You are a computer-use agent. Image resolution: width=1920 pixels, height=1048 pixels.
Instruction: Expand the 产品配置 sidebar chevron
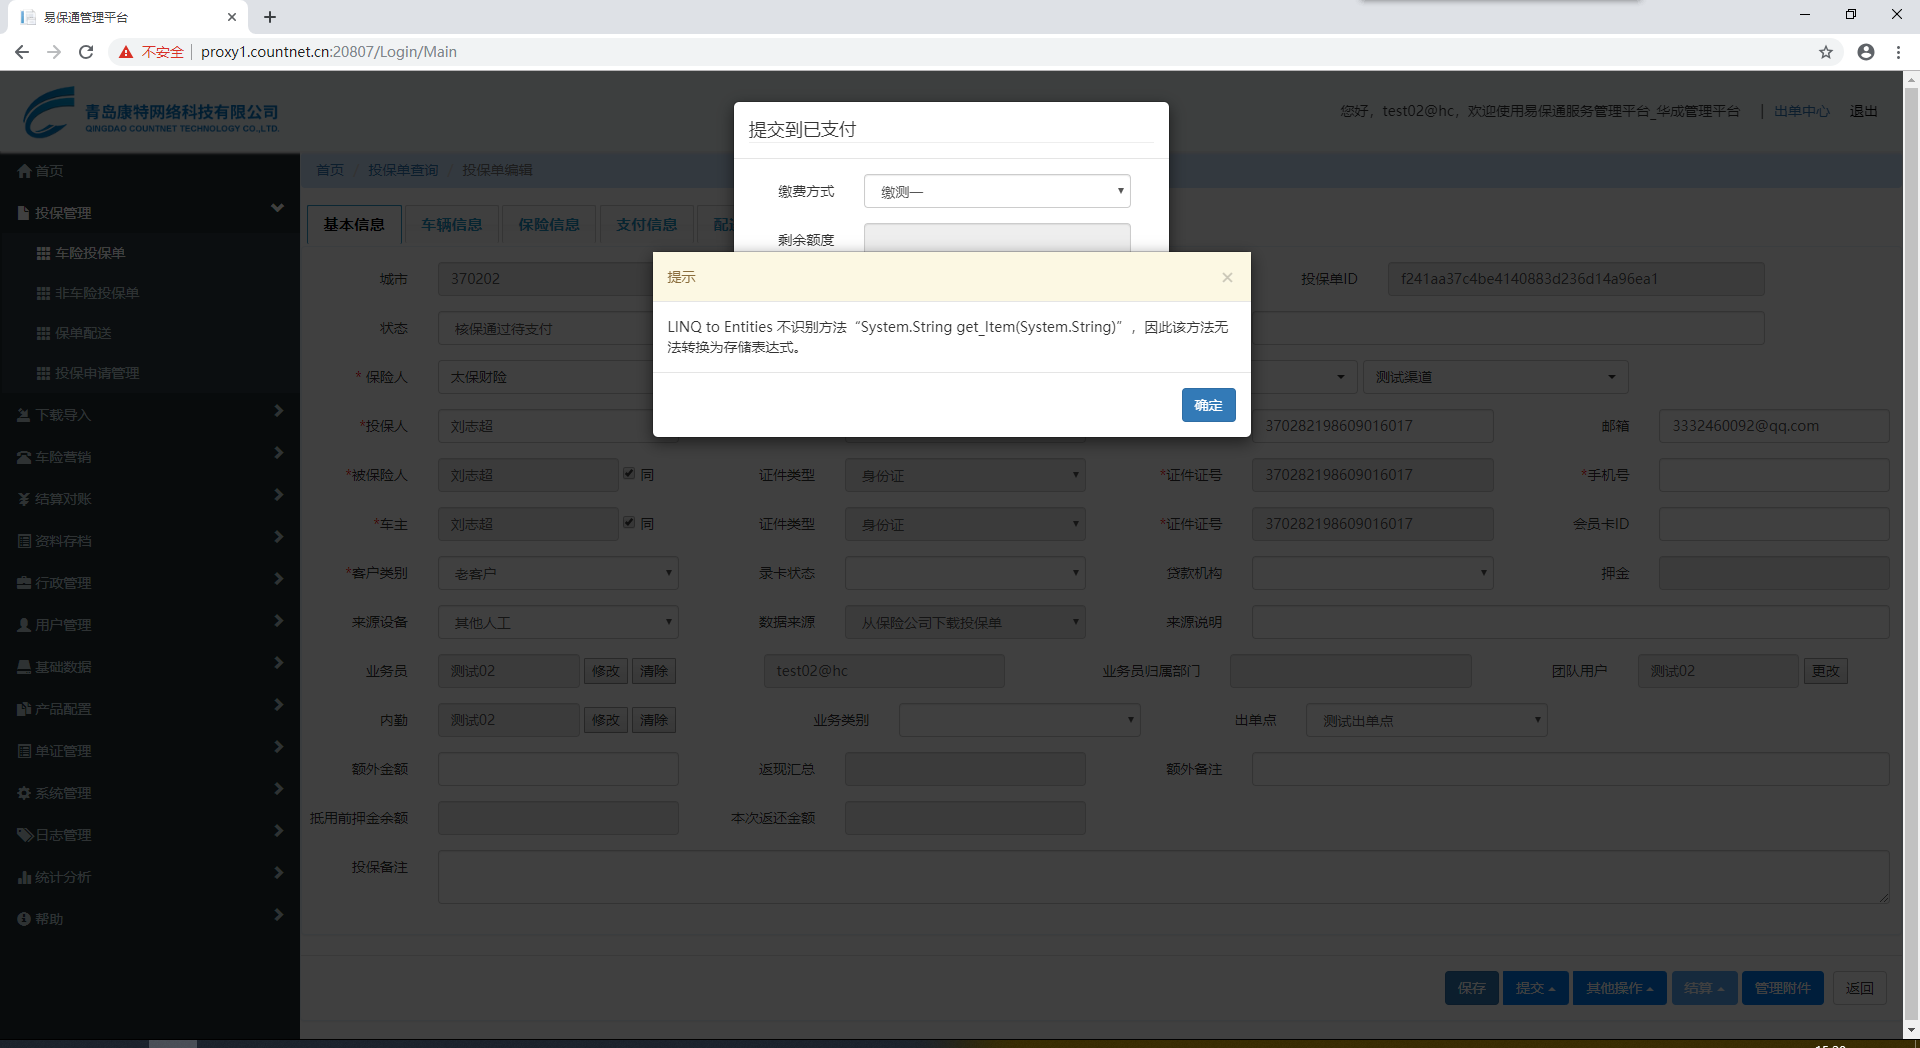[278, 705]
